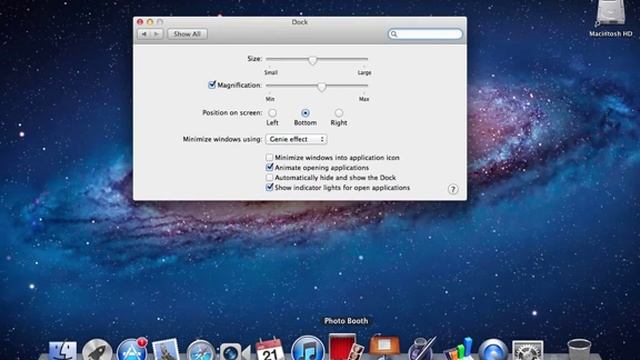Open Keynote podium icon in Dock

(x=384, y=347)
